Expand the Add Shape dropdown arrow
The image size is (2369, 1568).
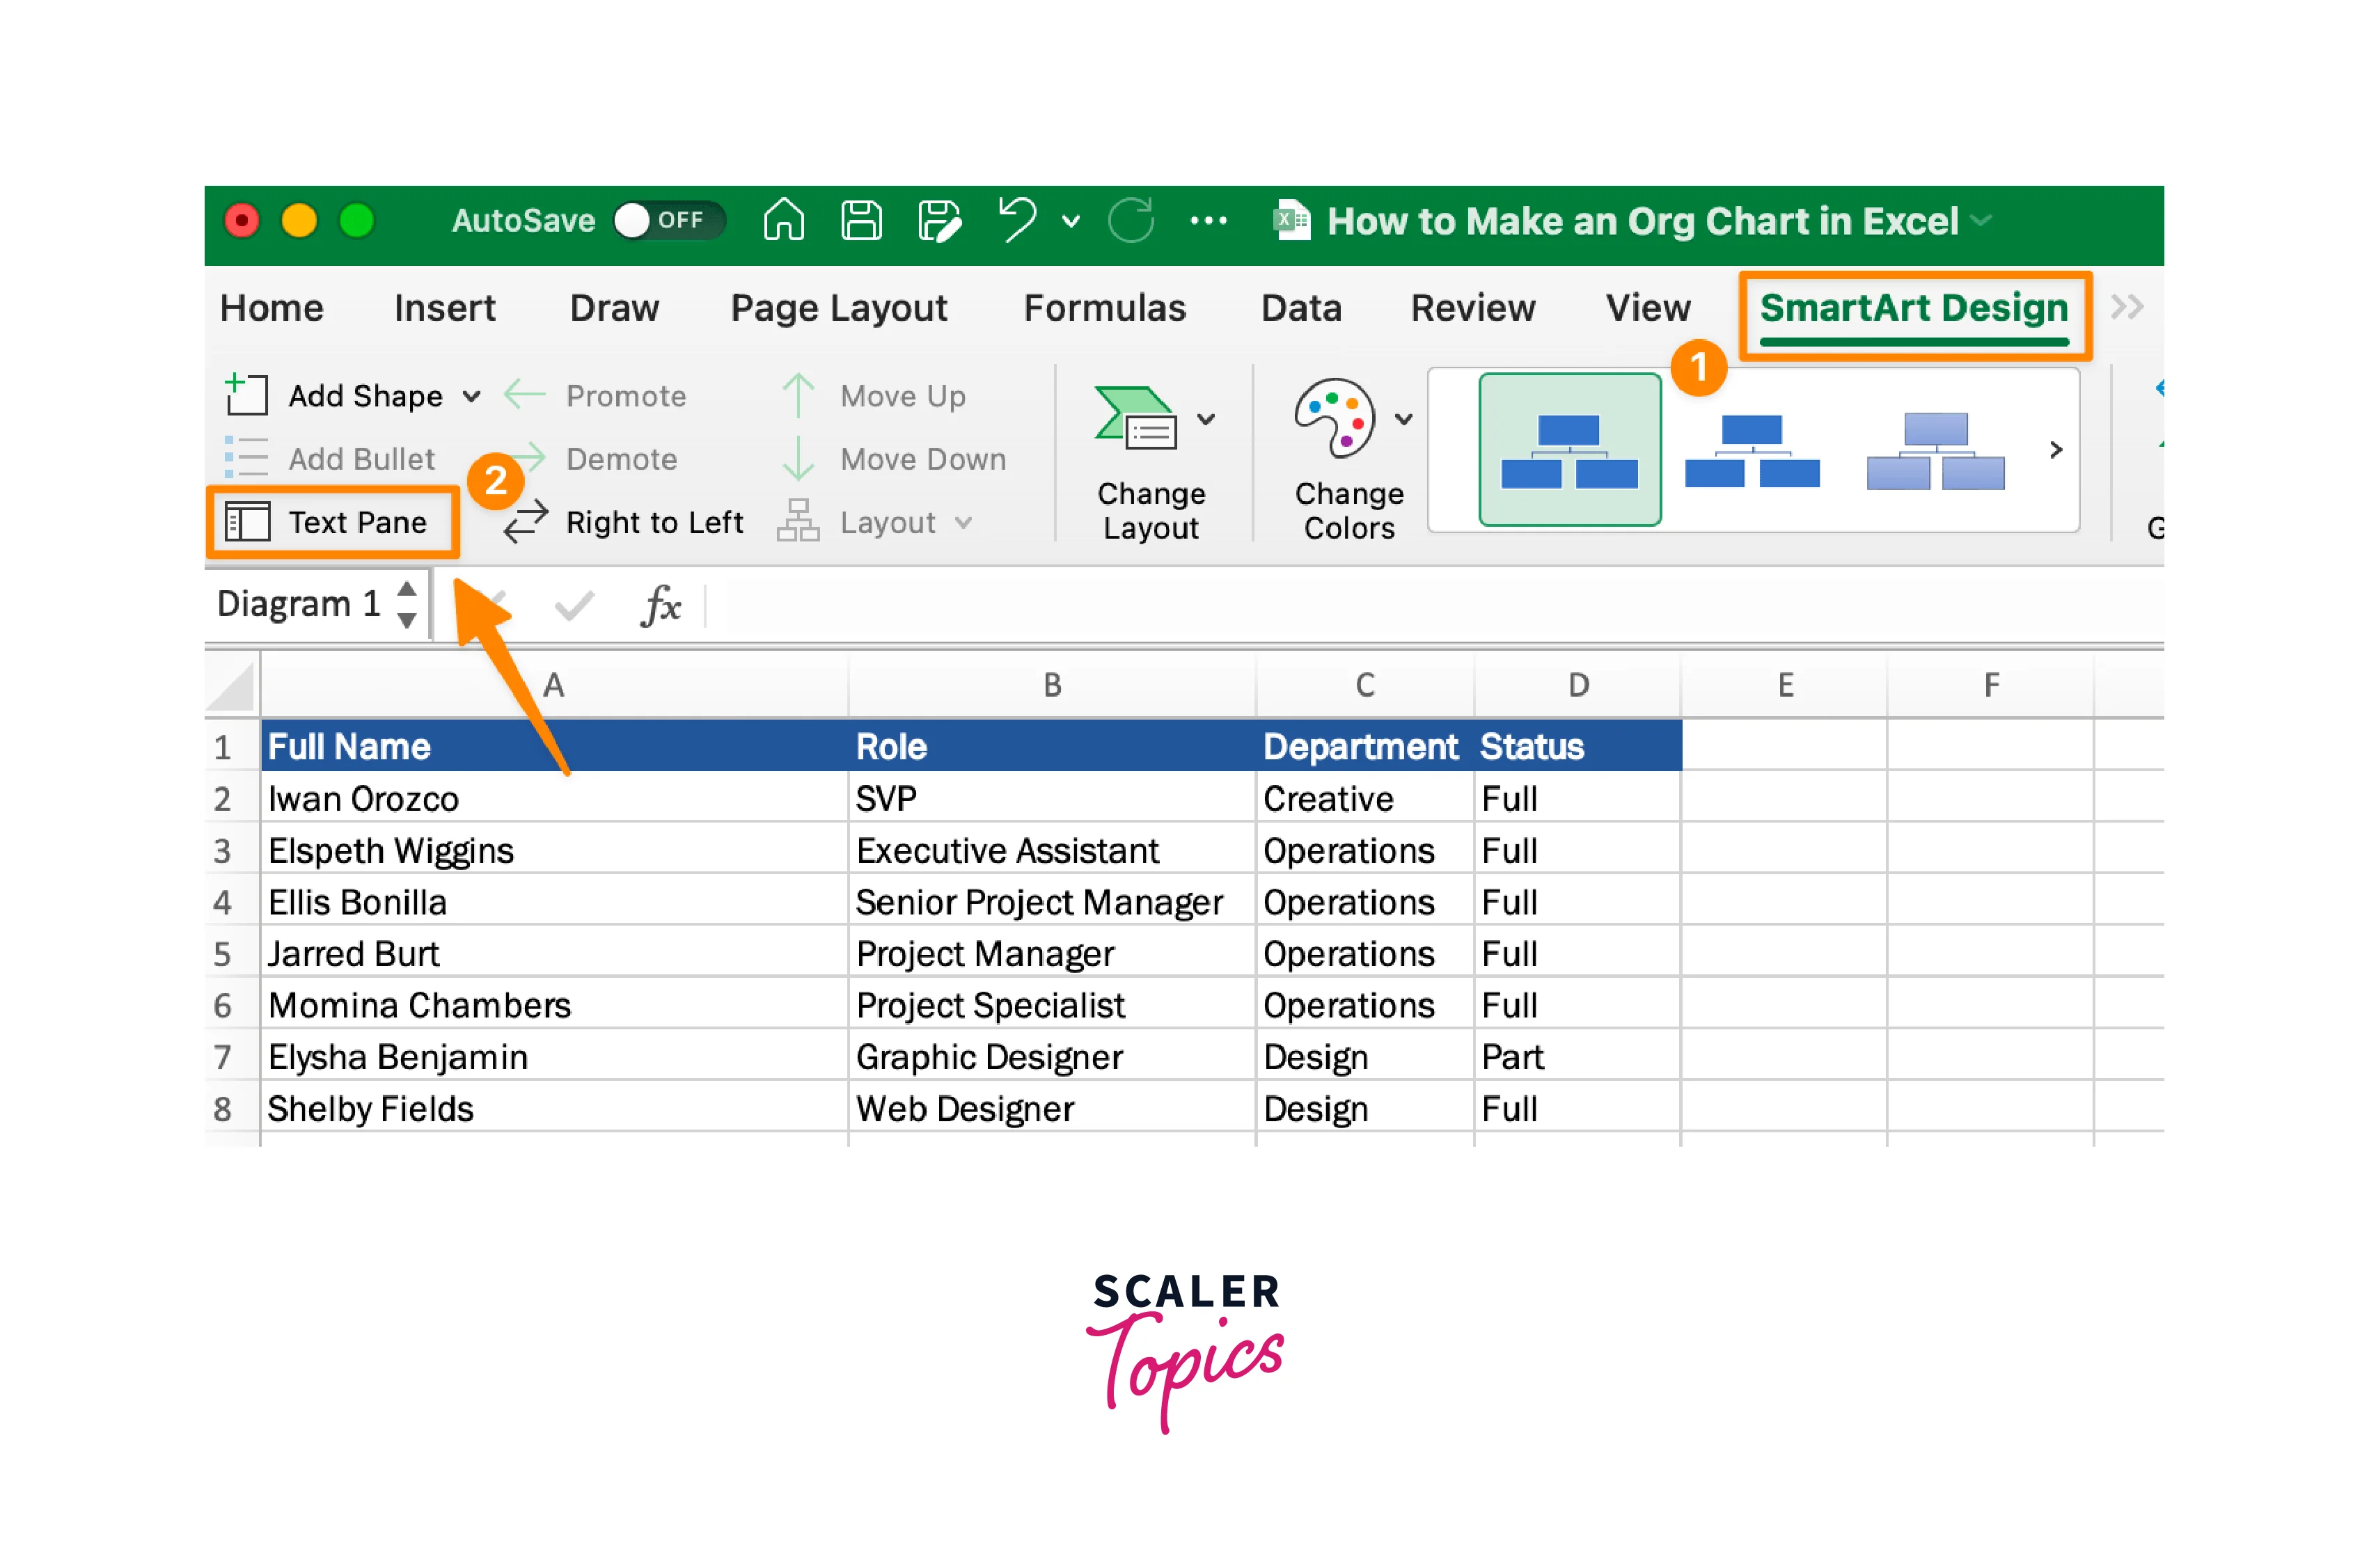point(472,397)
